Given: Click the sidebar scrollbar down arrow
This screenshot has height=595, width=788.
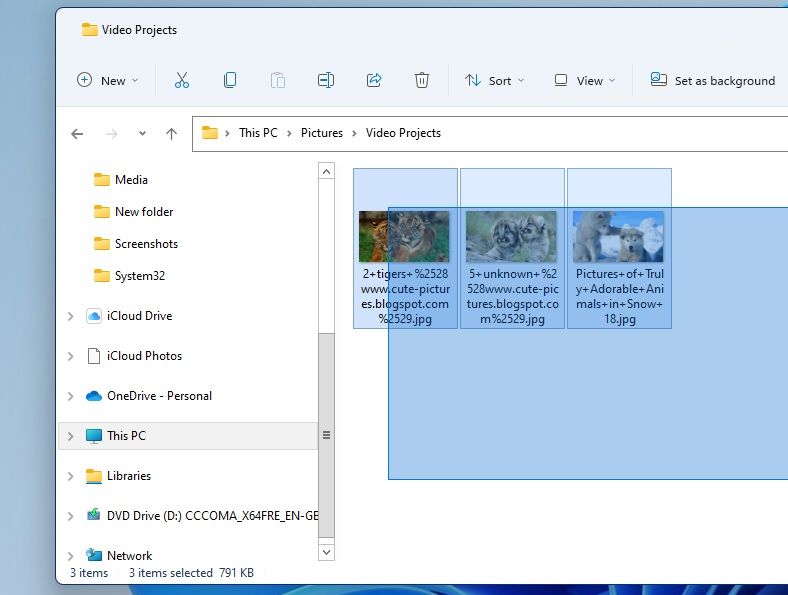Looking at the screenshot, I should click(x=326, y=551).
